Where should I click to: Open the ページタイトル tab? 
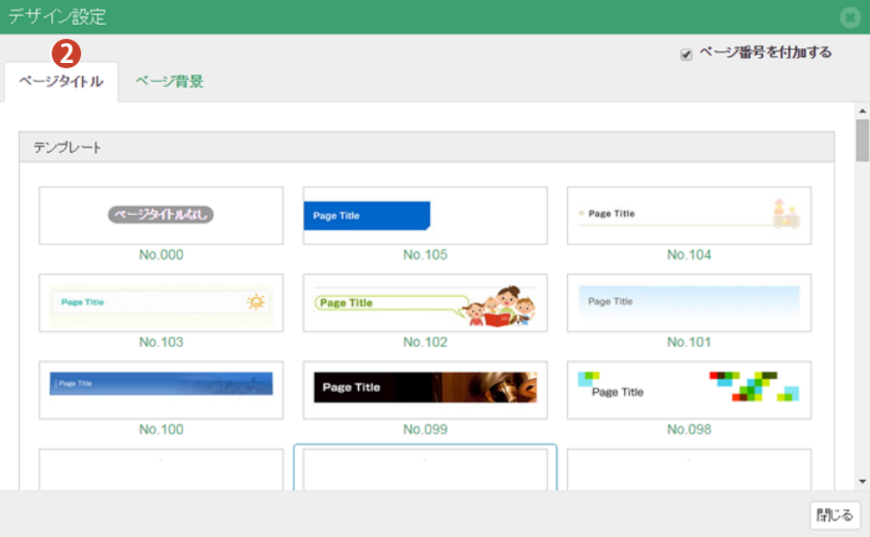(x=60, y=82)
